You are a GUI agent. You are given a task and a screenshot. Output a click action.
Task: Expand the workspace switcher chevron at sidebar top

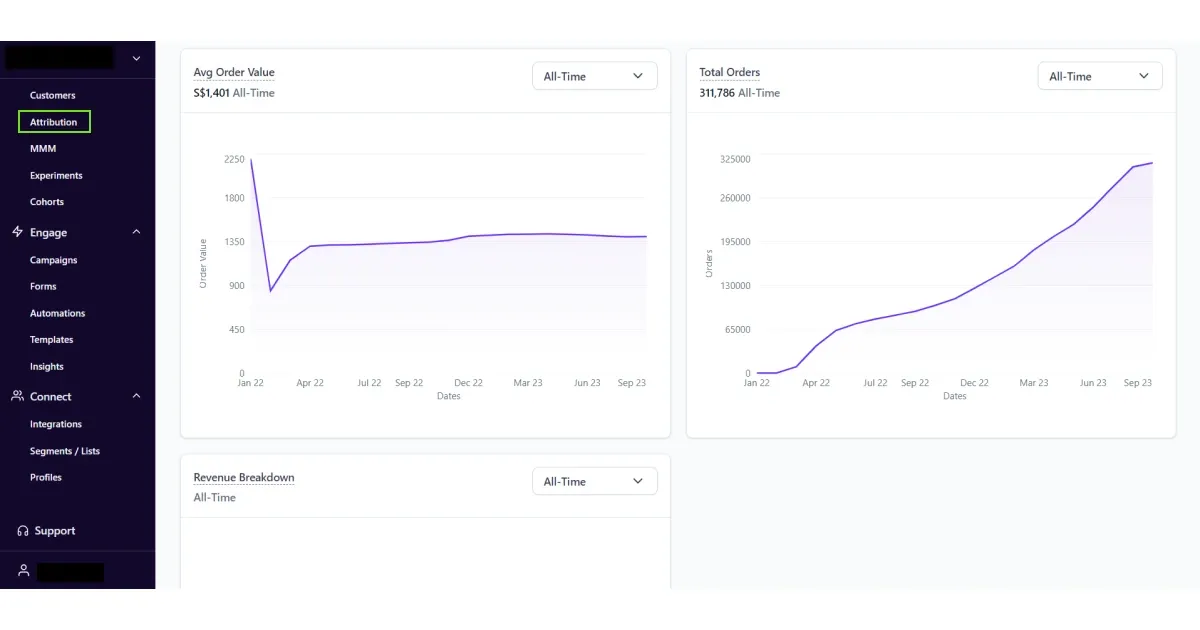[137, 58]
